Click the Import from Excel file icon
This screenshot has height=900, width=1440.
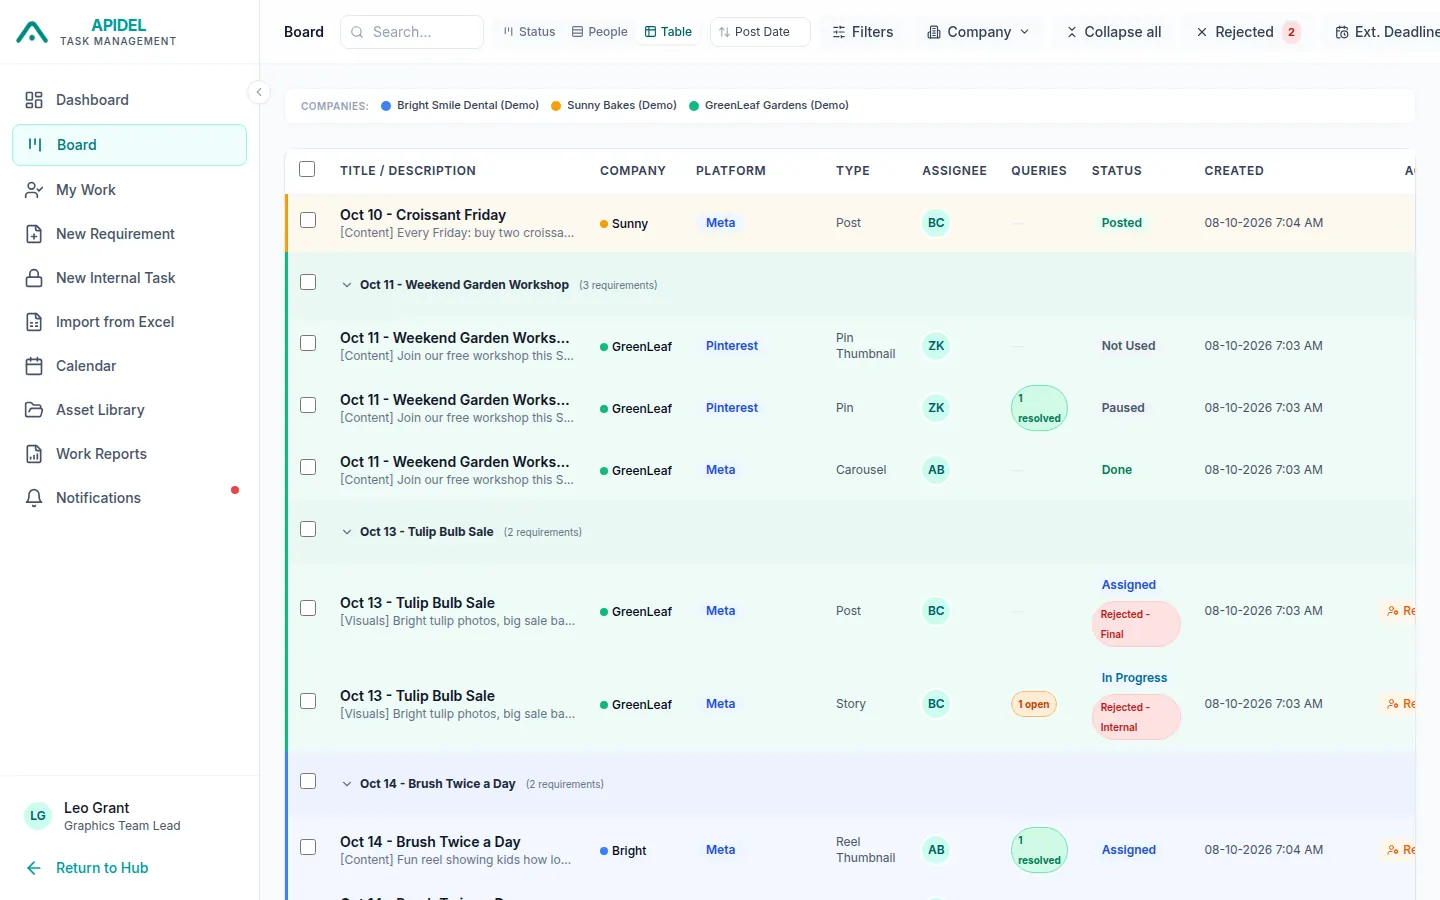34,322
